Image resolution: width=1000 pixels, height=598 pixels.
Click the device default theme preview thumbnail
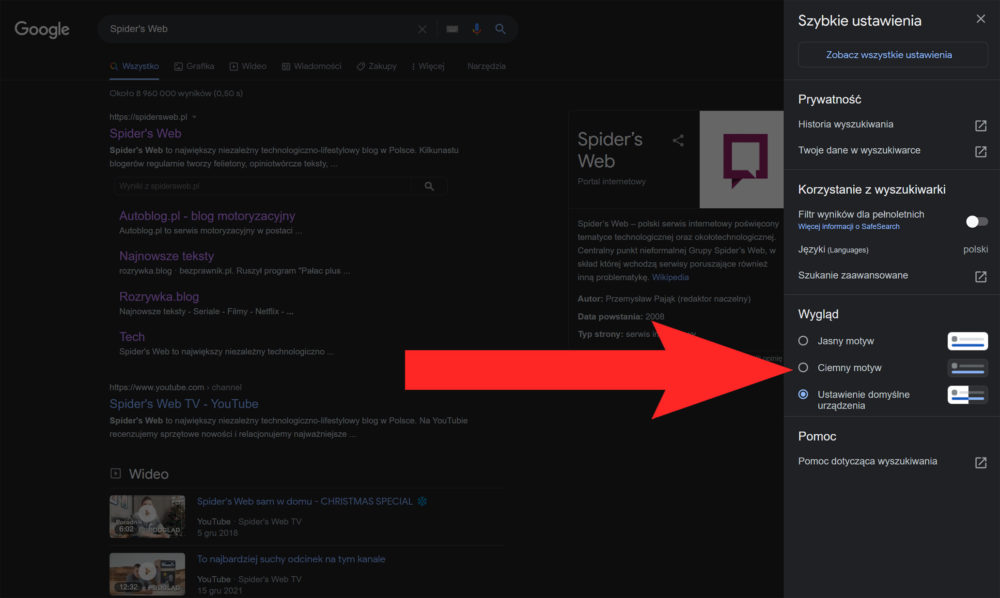(x=967, y=395)
